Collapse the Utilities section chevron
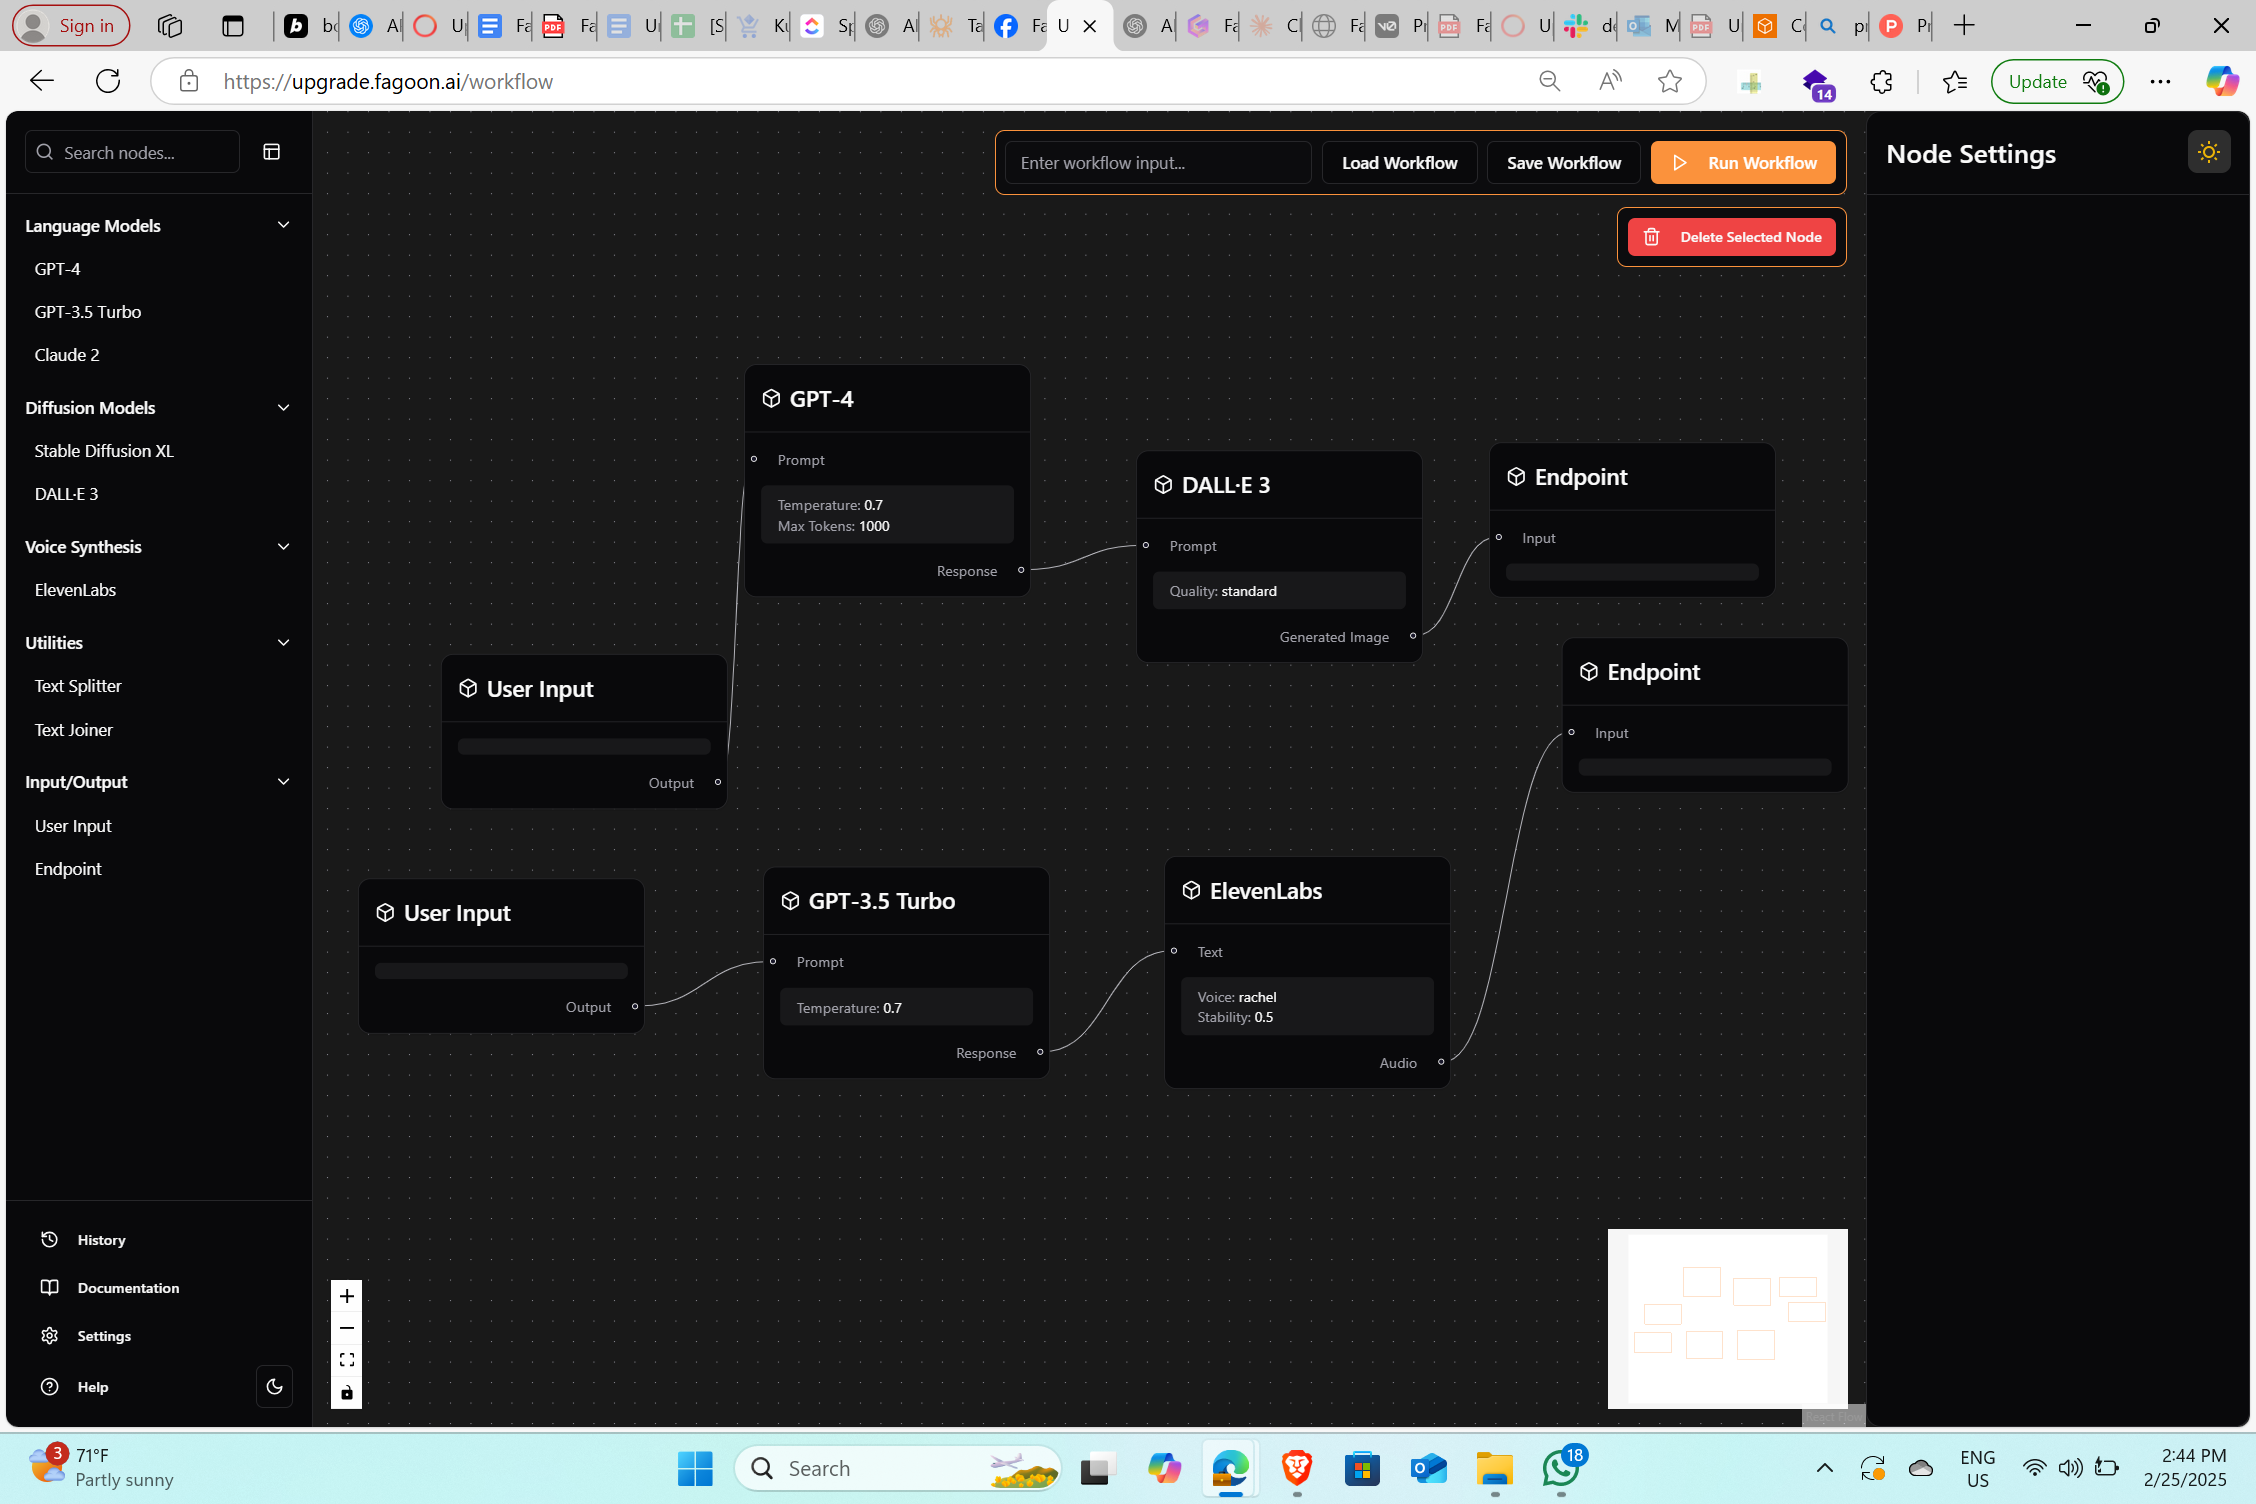 pos(283,643)
